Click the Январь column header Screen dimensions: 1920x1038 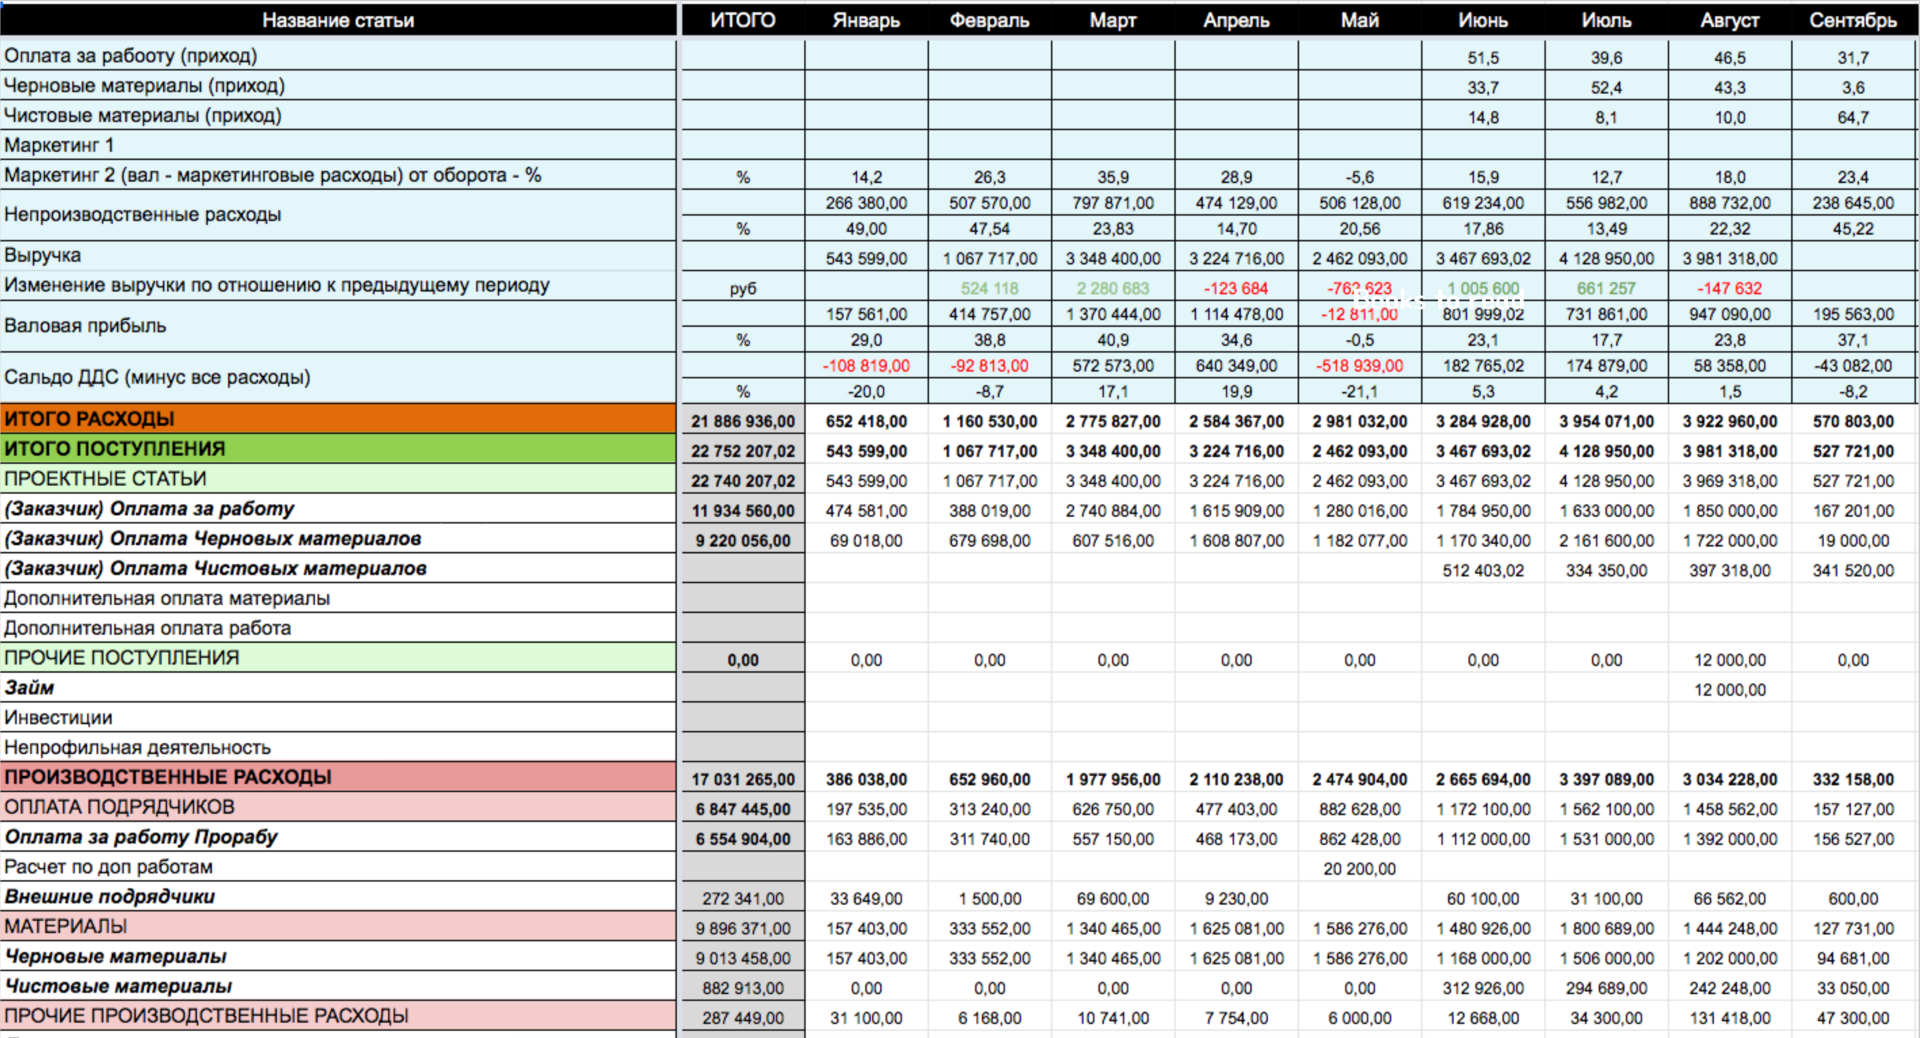pyautogui.click(x=866, y=20)
